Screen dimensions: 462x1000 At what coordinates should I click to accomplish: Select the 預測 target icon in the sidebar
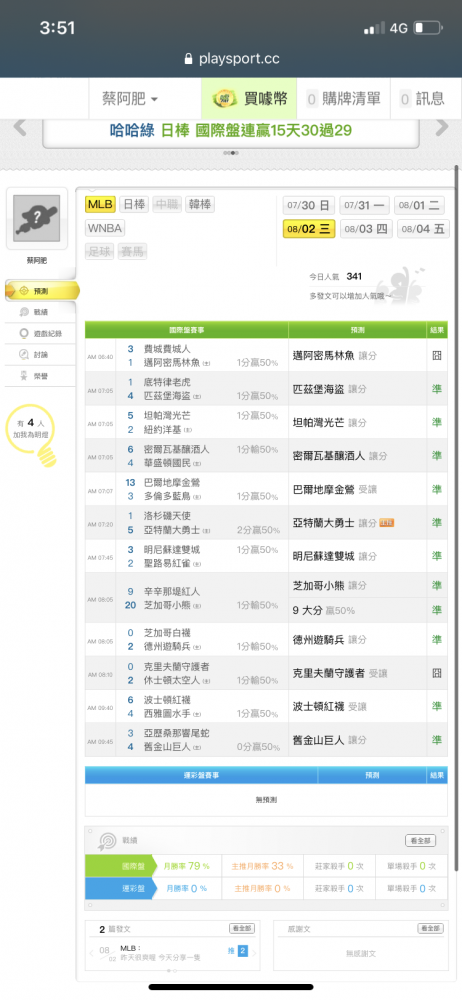click(24, 291)
